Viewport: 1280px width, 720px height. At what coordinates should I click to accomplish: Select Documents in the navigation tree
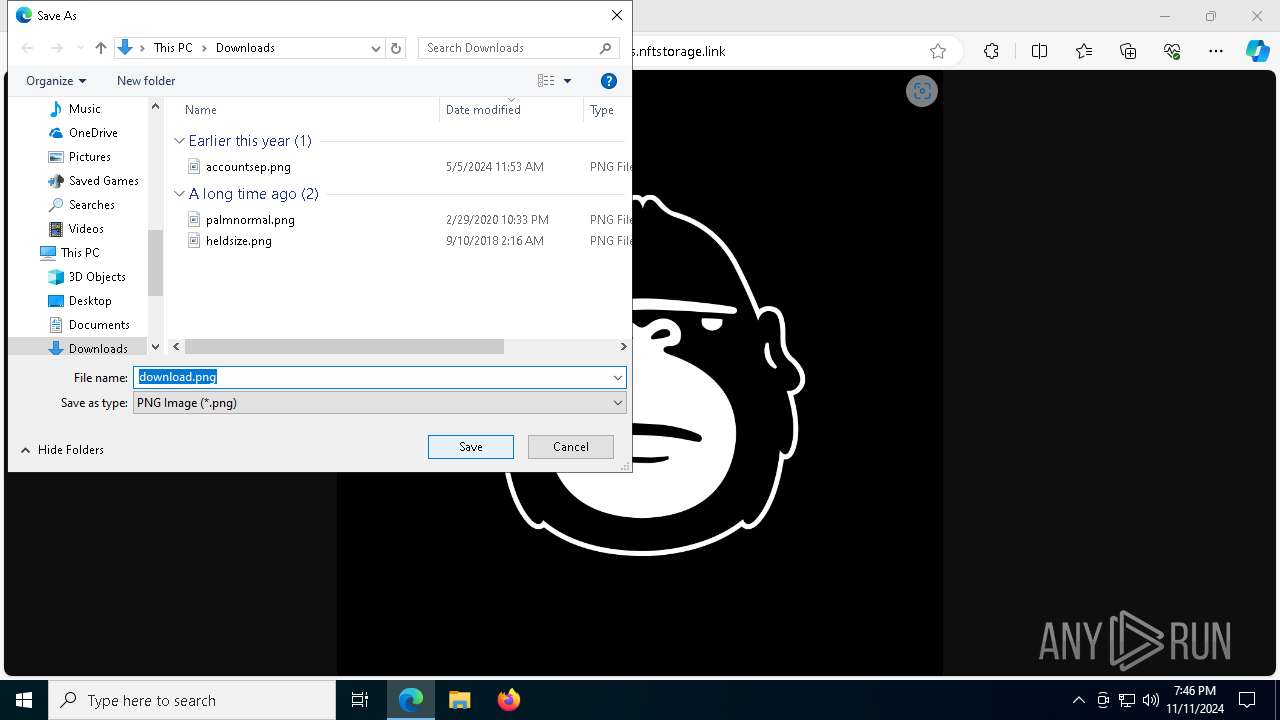coord(99,325)
